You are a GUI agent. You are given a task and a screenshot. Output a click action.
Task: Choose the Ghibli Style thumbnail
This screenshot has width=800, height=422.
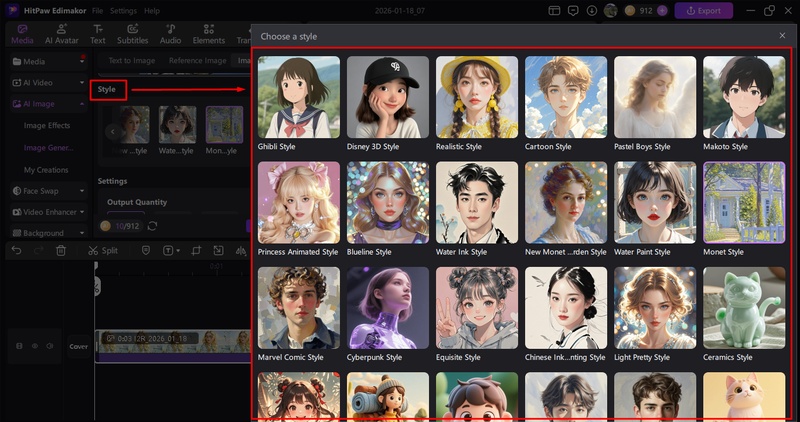click(x=299, y=97)
